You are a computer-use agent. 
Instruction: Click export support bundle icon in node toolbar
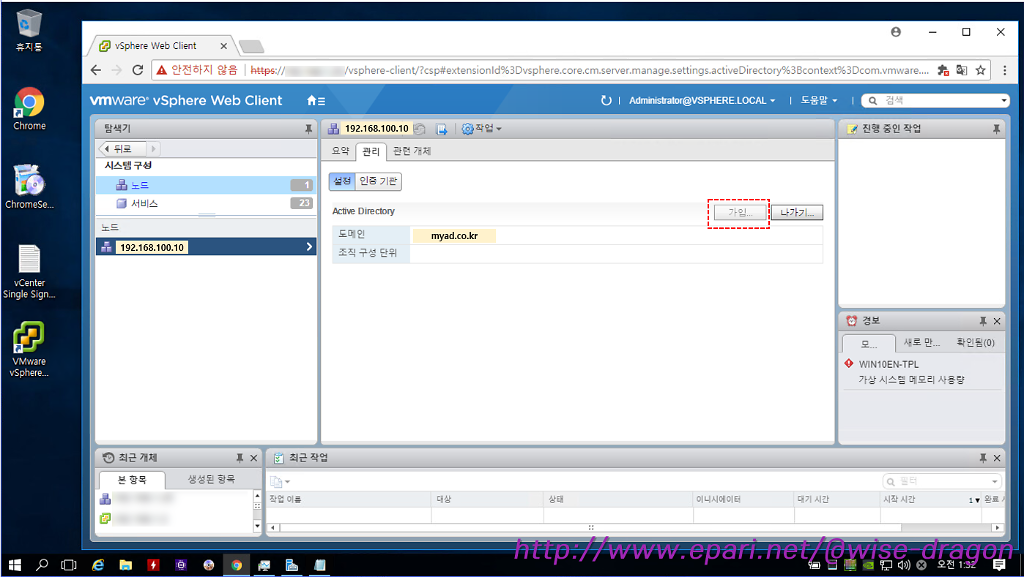(442, 129)
